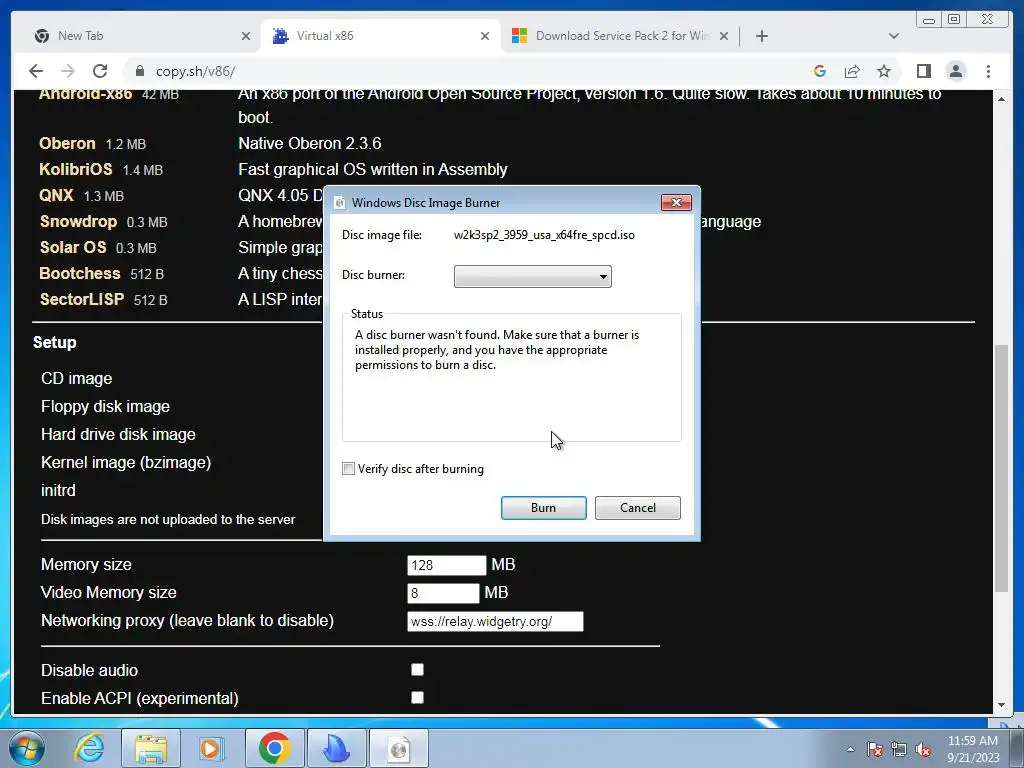
Task: Open the KolibriOS link
Action: [76, 170]
